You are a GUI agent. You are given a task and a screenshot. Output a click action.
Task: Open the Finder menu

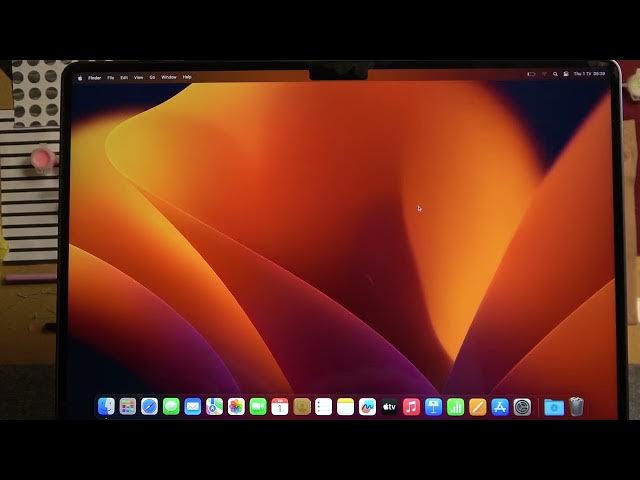pos(95,78)
